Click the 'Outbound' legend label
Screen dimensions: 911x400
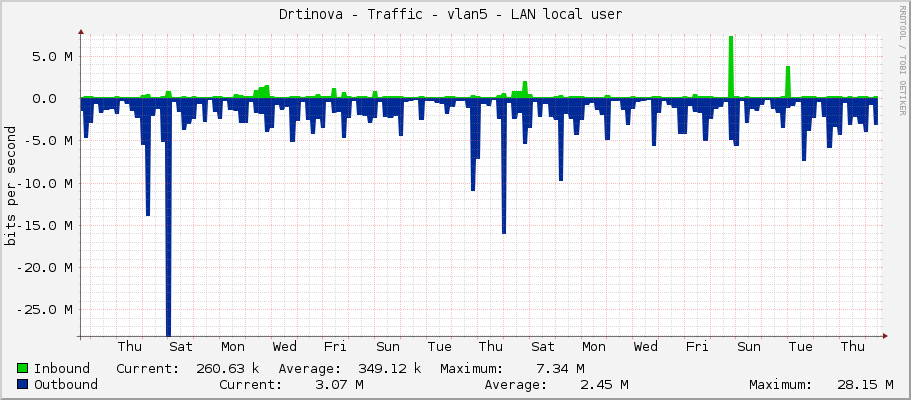66,384
